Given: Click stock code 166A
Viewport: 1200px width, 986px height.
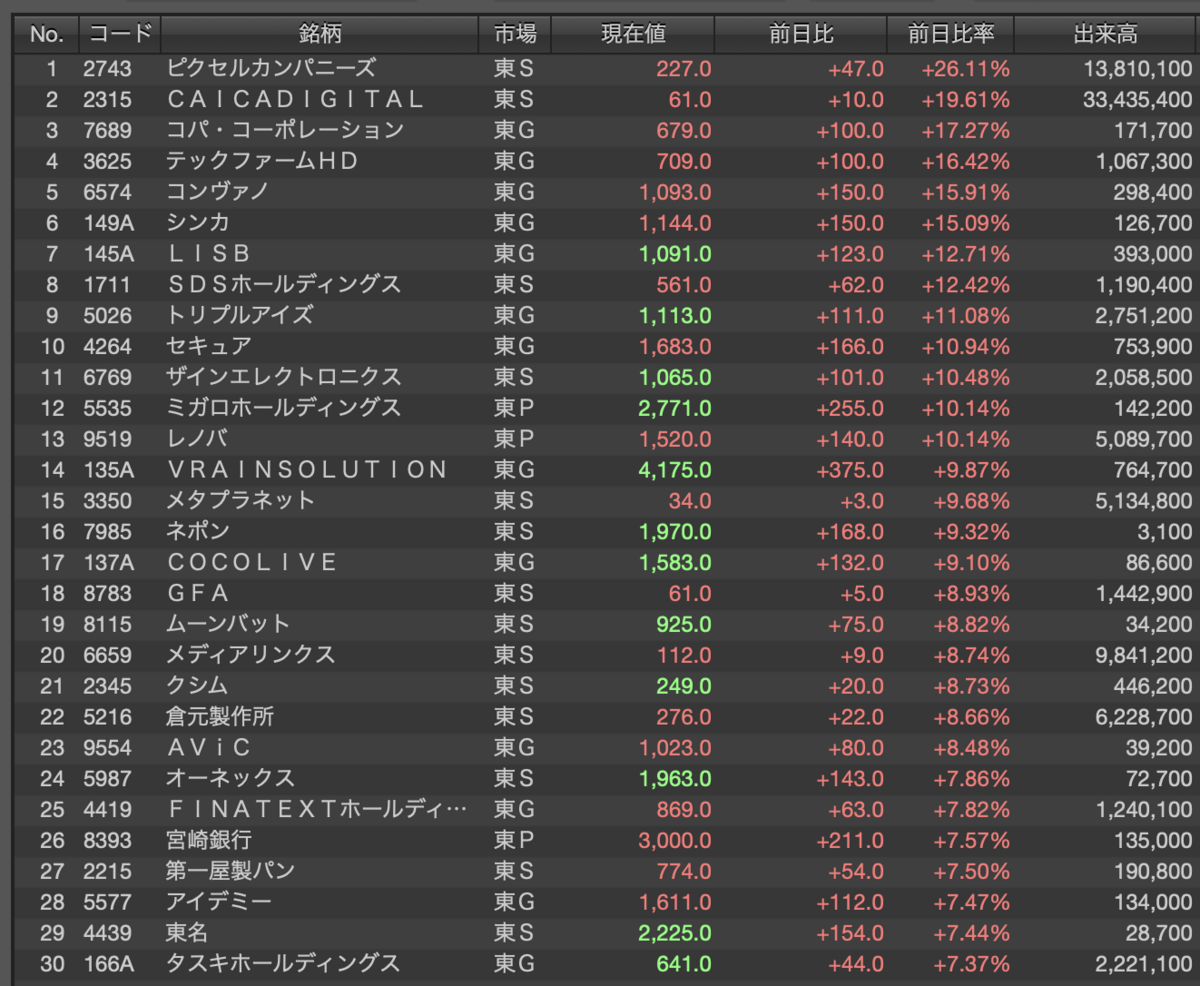Looking at the screenshot, I should tap(109, 964).
